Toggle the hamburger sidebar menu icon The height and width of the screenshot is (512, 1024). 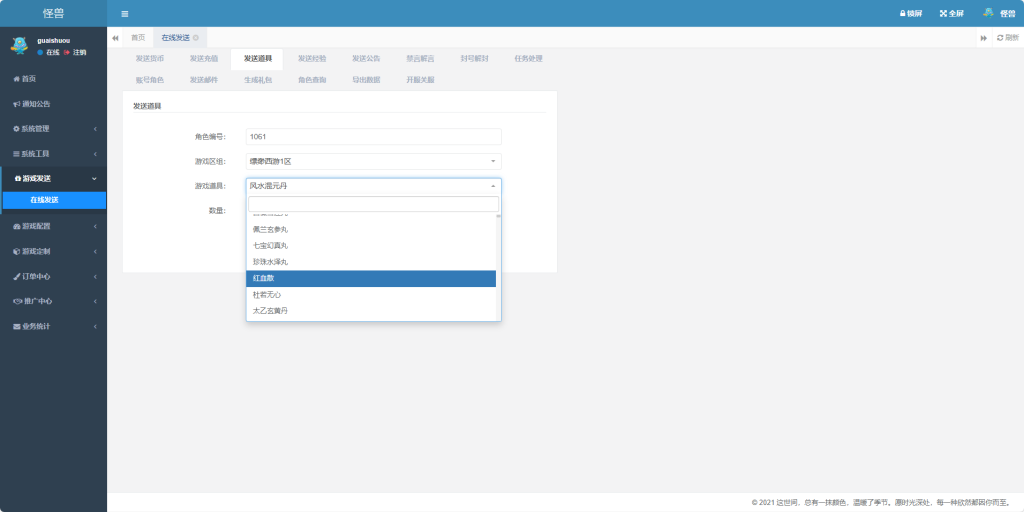125,14
